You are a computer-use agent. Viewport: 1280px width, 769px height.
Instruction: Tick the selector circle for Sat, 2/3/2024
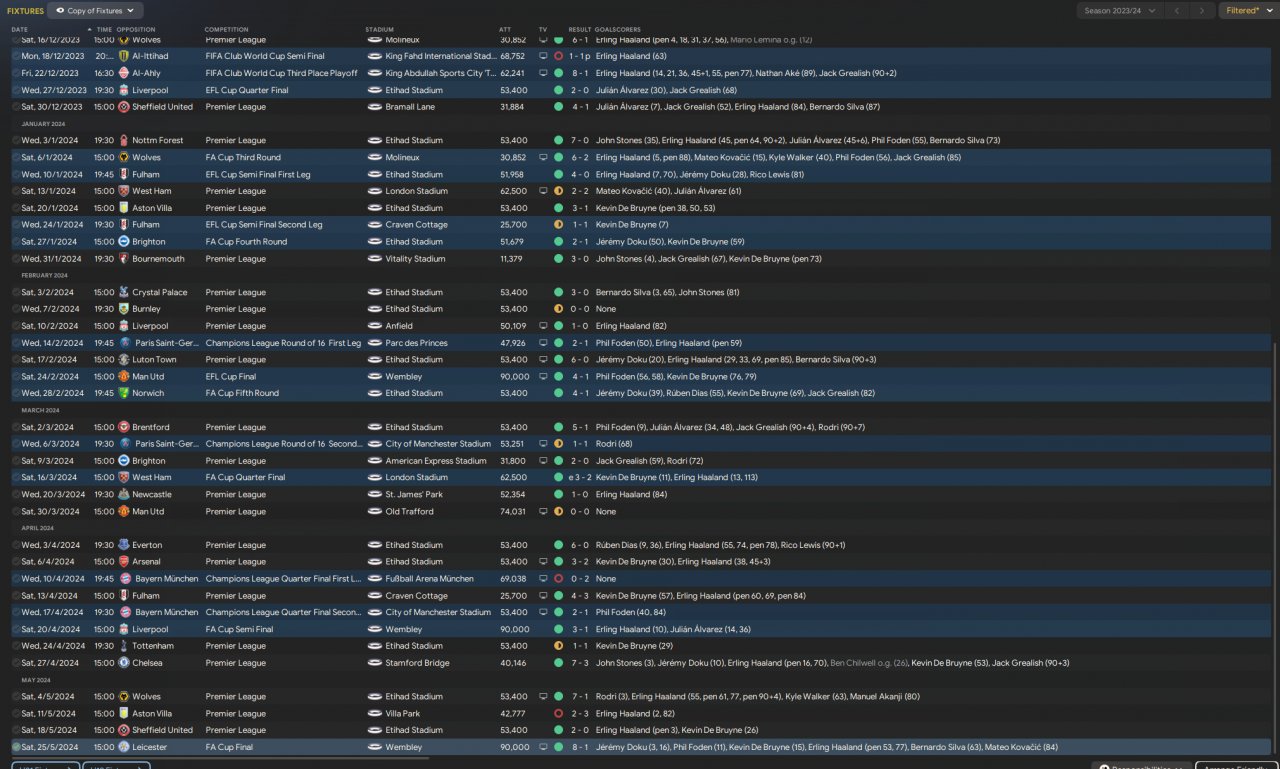[x=16, y=427]
